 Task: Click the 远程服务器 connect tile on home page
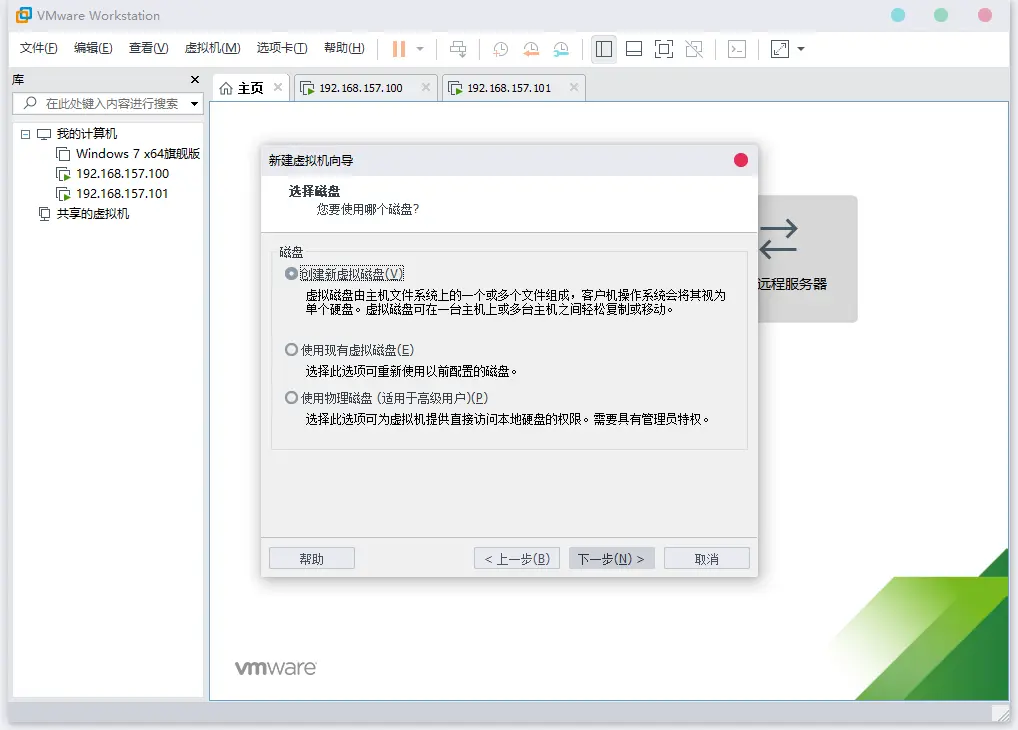(808, 258)
